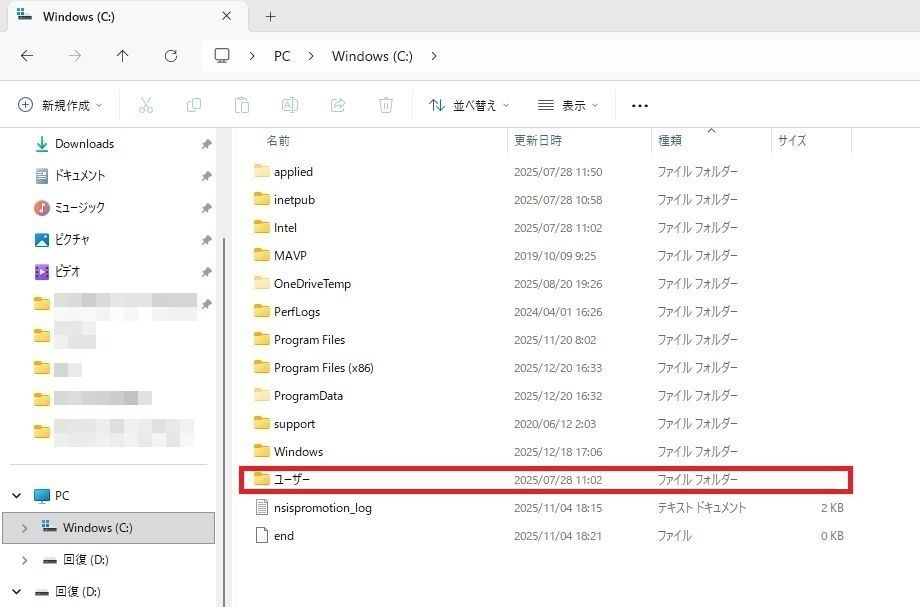Select the ユーザー folder
The height and width of the screenshot is (607, 920).
pos(292,480)
